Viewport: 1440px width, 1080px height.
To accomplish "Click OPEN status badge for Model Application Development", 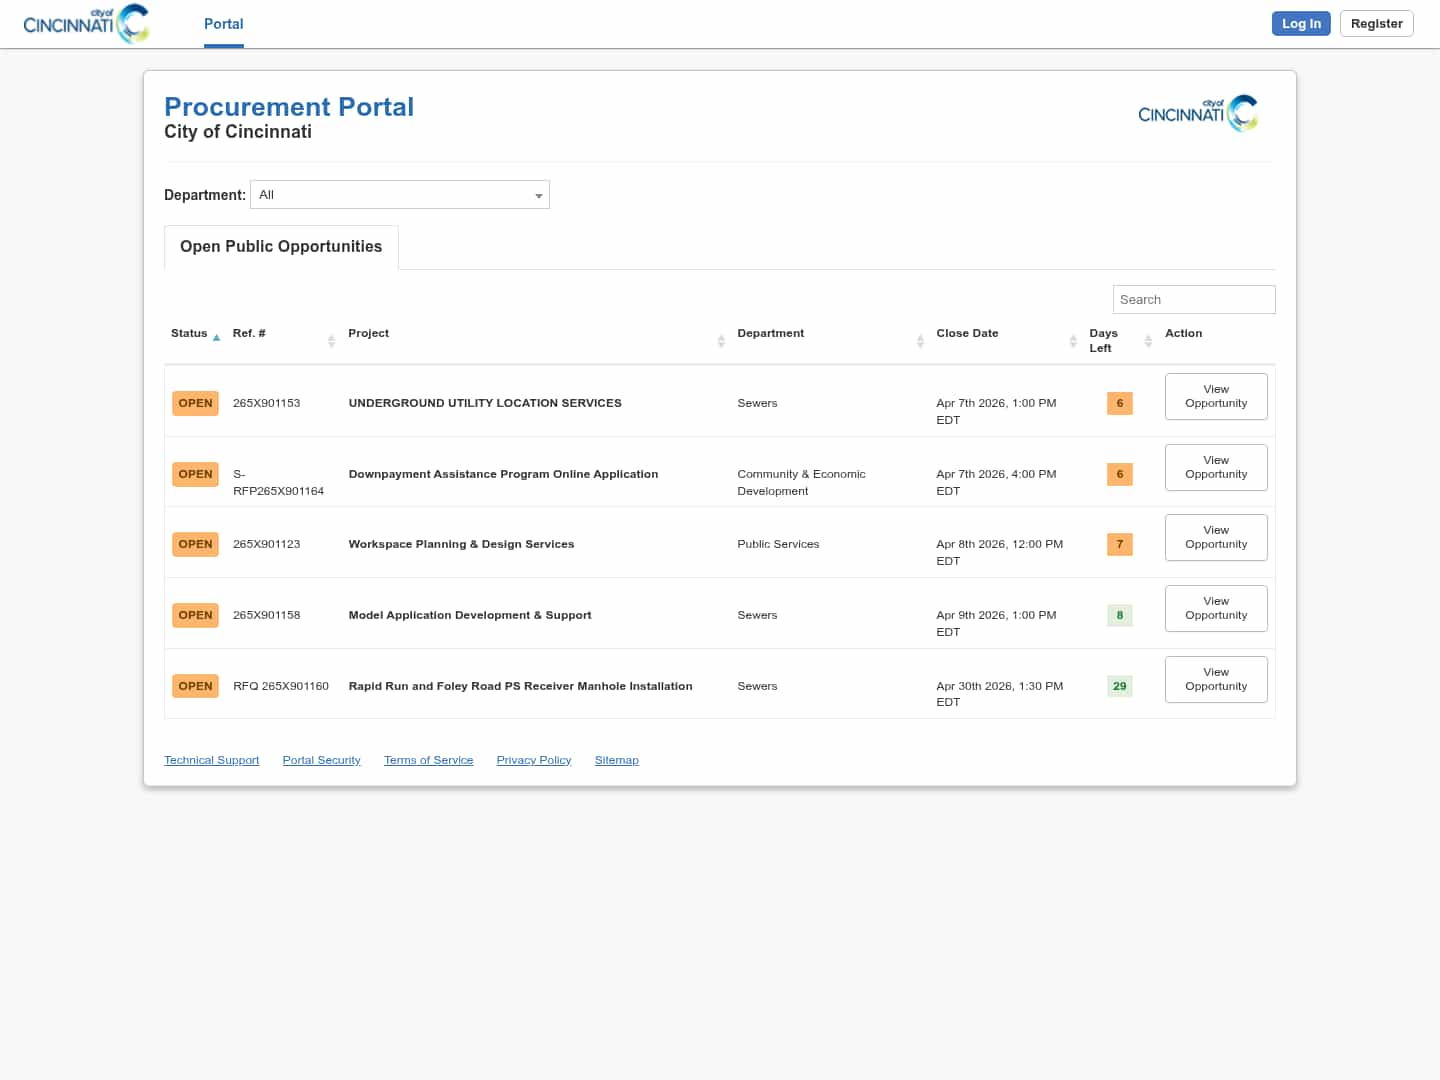I will (x=195, y=615).
